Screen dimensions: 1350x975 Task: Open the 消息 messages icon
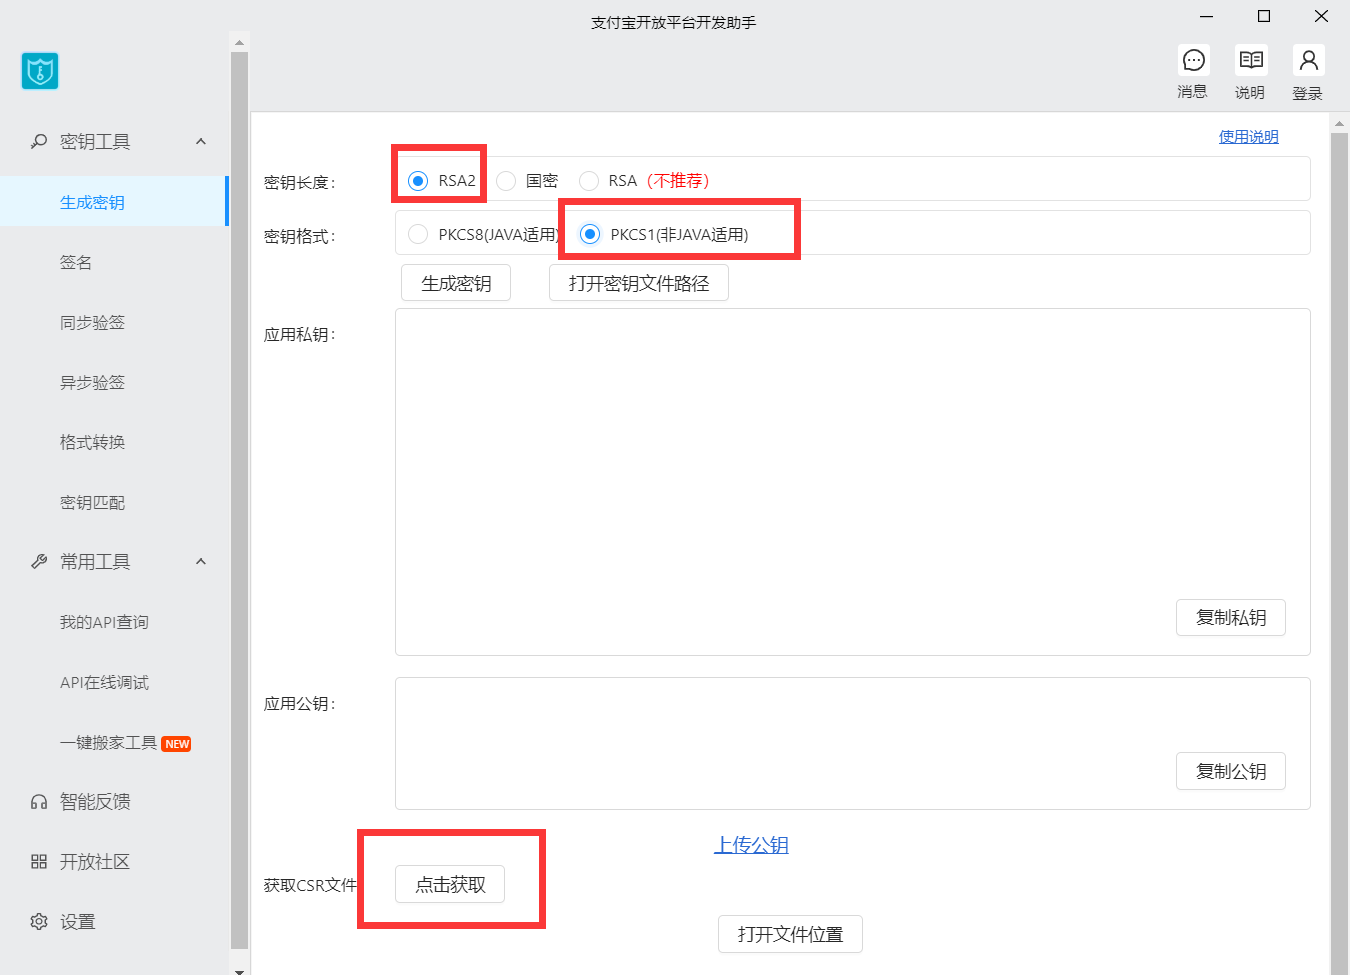1193,61
